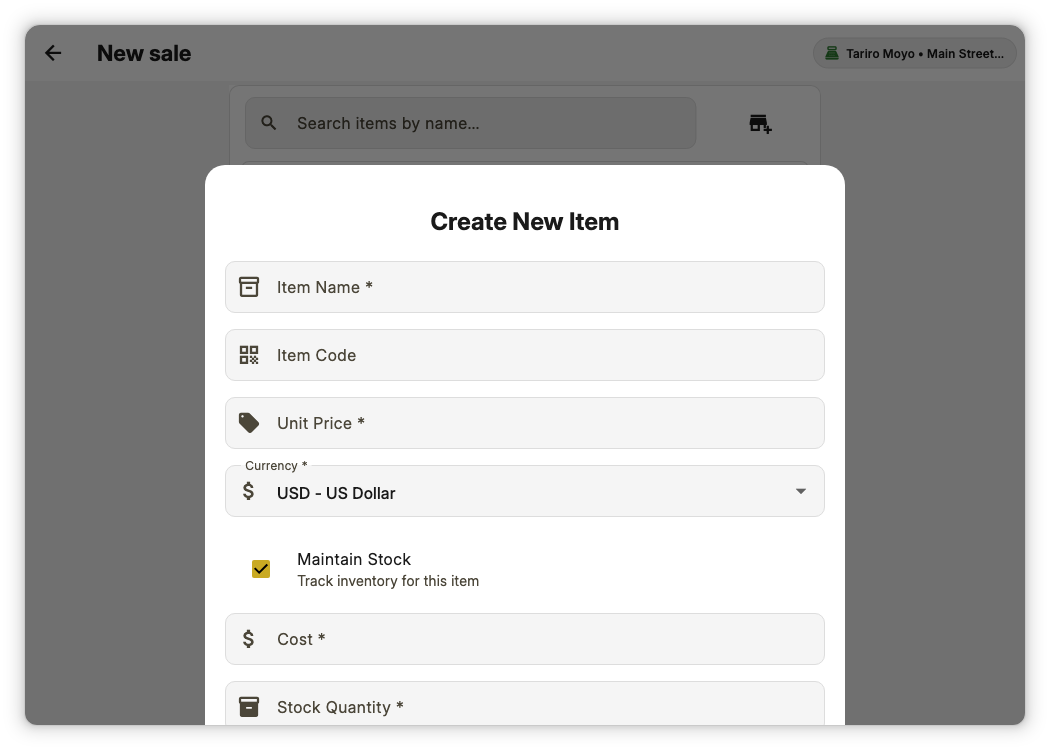Focus the Cost input field
The height and width of the screenshot is (750, 1050).
[525, 640]
